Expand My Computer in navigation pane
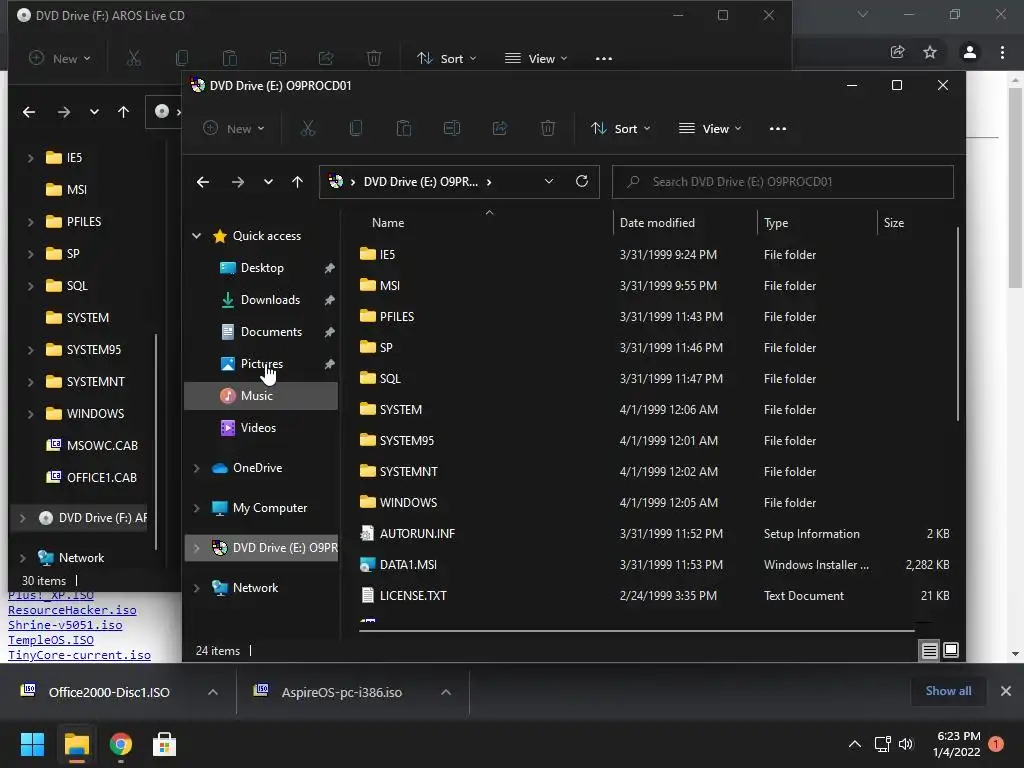 click(196, 508)
